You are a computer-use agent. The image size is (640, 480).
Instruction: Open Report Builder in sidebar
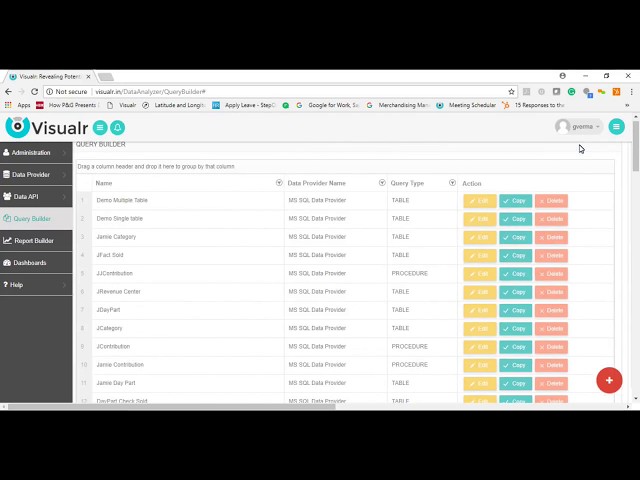[x=36, y=241]
